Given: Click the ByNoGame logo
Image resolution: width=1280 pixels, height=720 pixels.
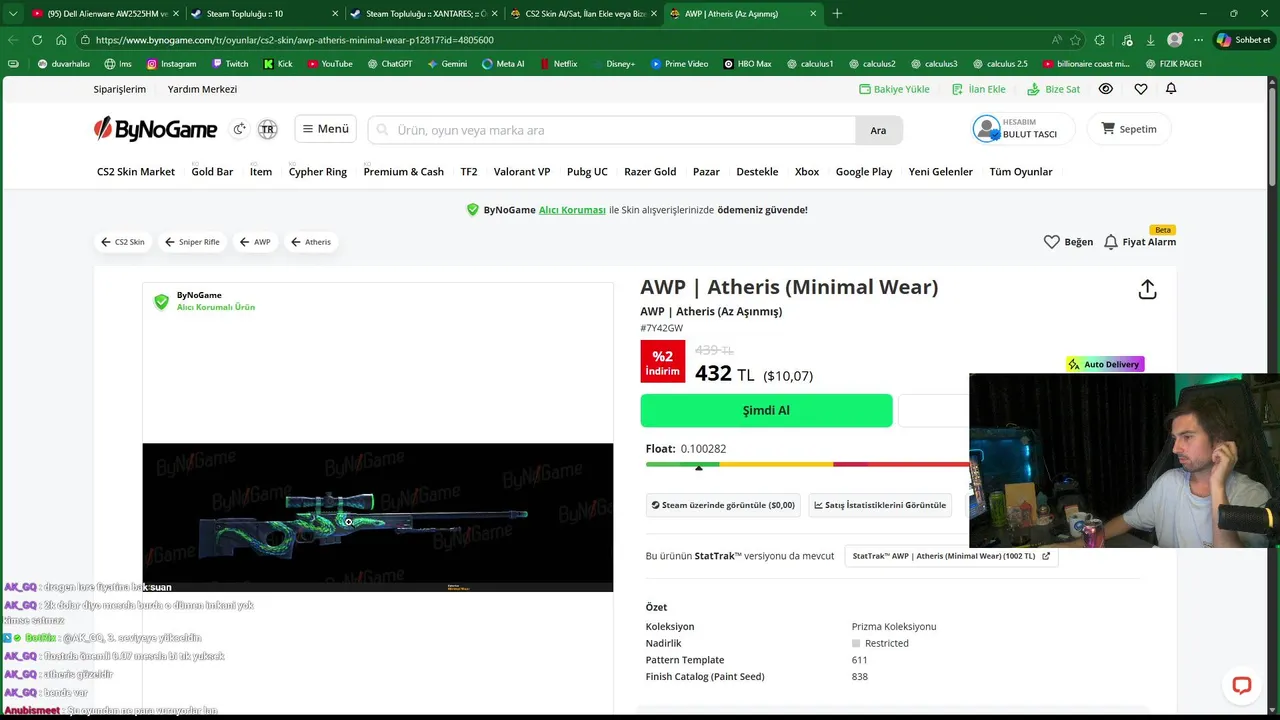Looking at the screenshot, I should 155,129.
